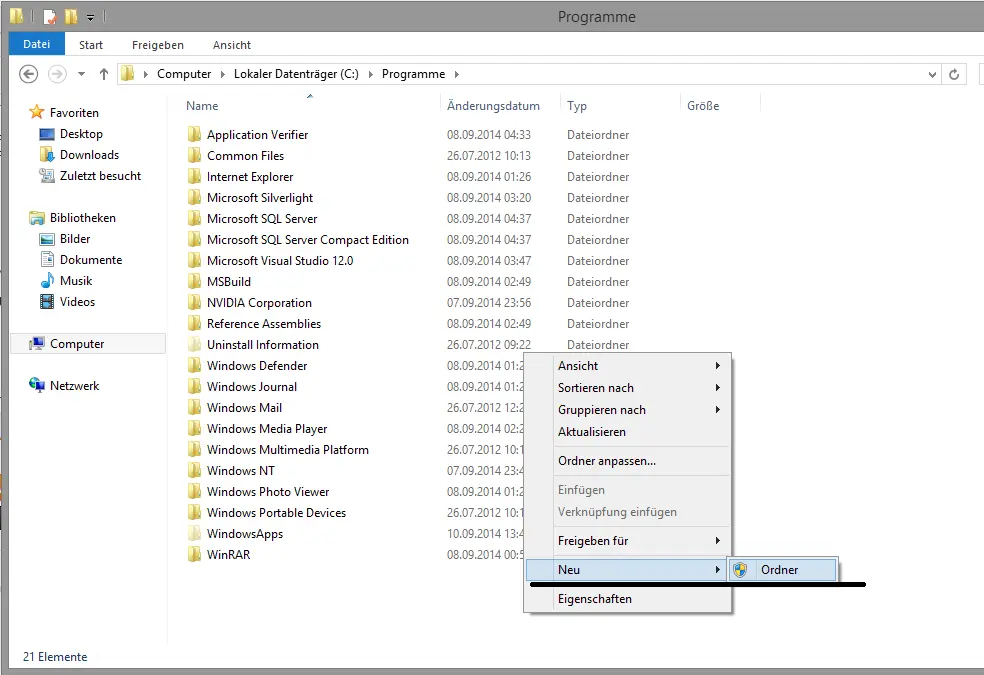The image size is (984, 675).
Task: Select Computer in the navigation pane
Action: click(x=77, y=344)
